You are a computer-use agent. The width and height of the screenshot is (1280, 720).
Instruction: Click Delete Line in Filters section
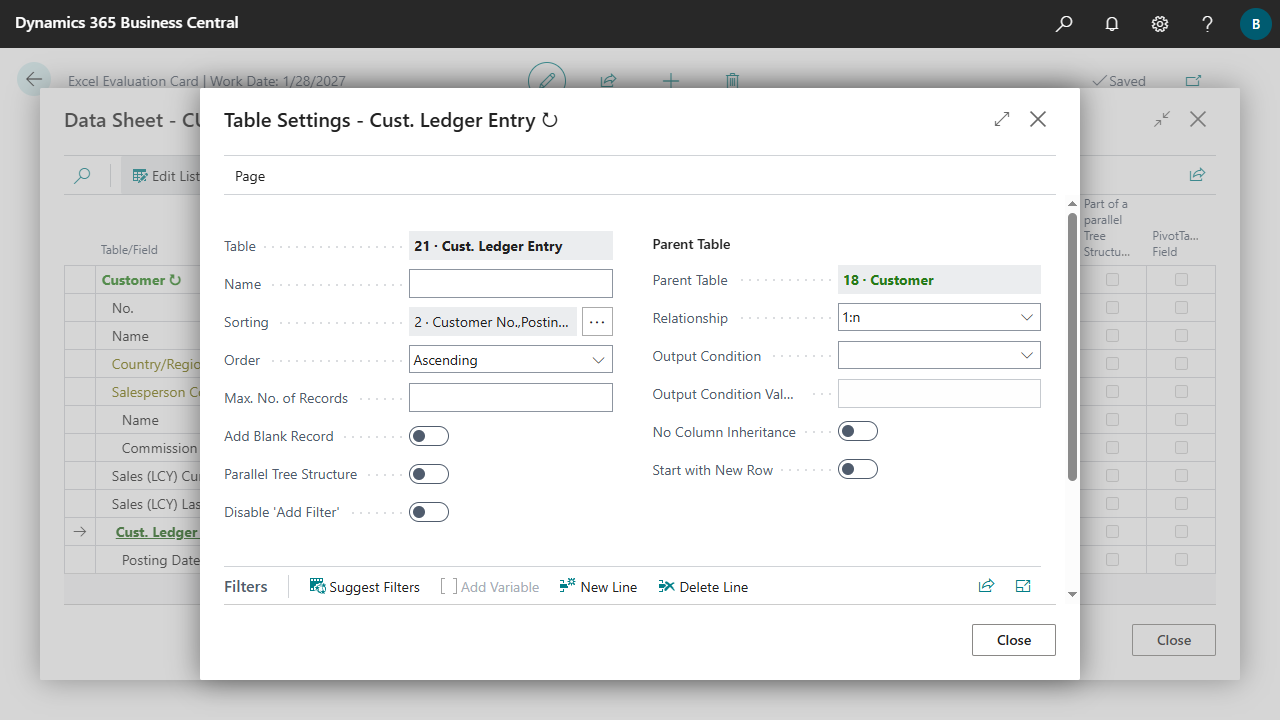click(703, 587)
